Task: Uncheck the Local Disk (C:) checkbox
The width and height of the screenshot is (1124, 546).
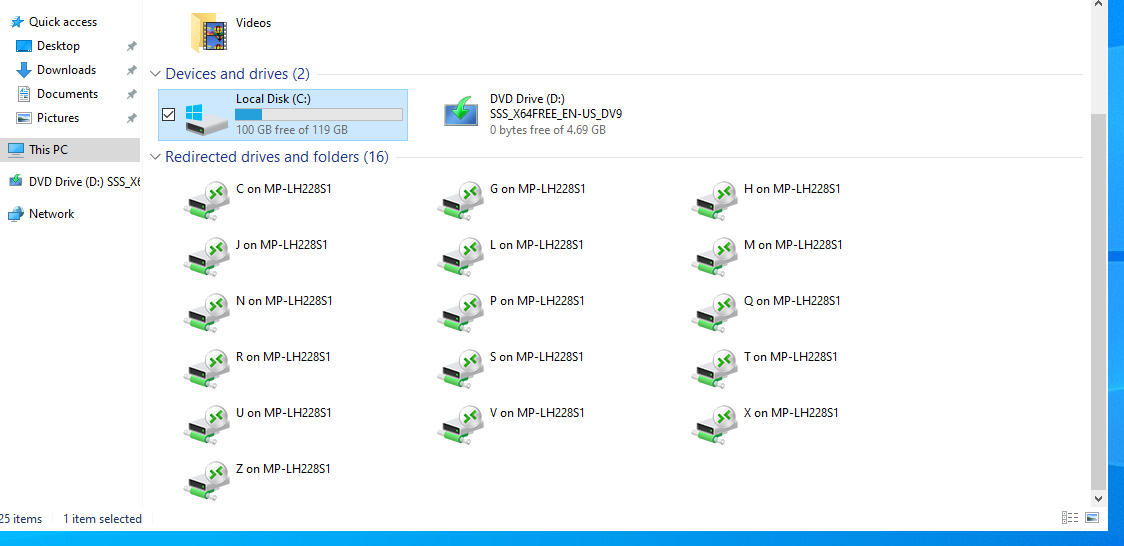Action: pos(169,115)
